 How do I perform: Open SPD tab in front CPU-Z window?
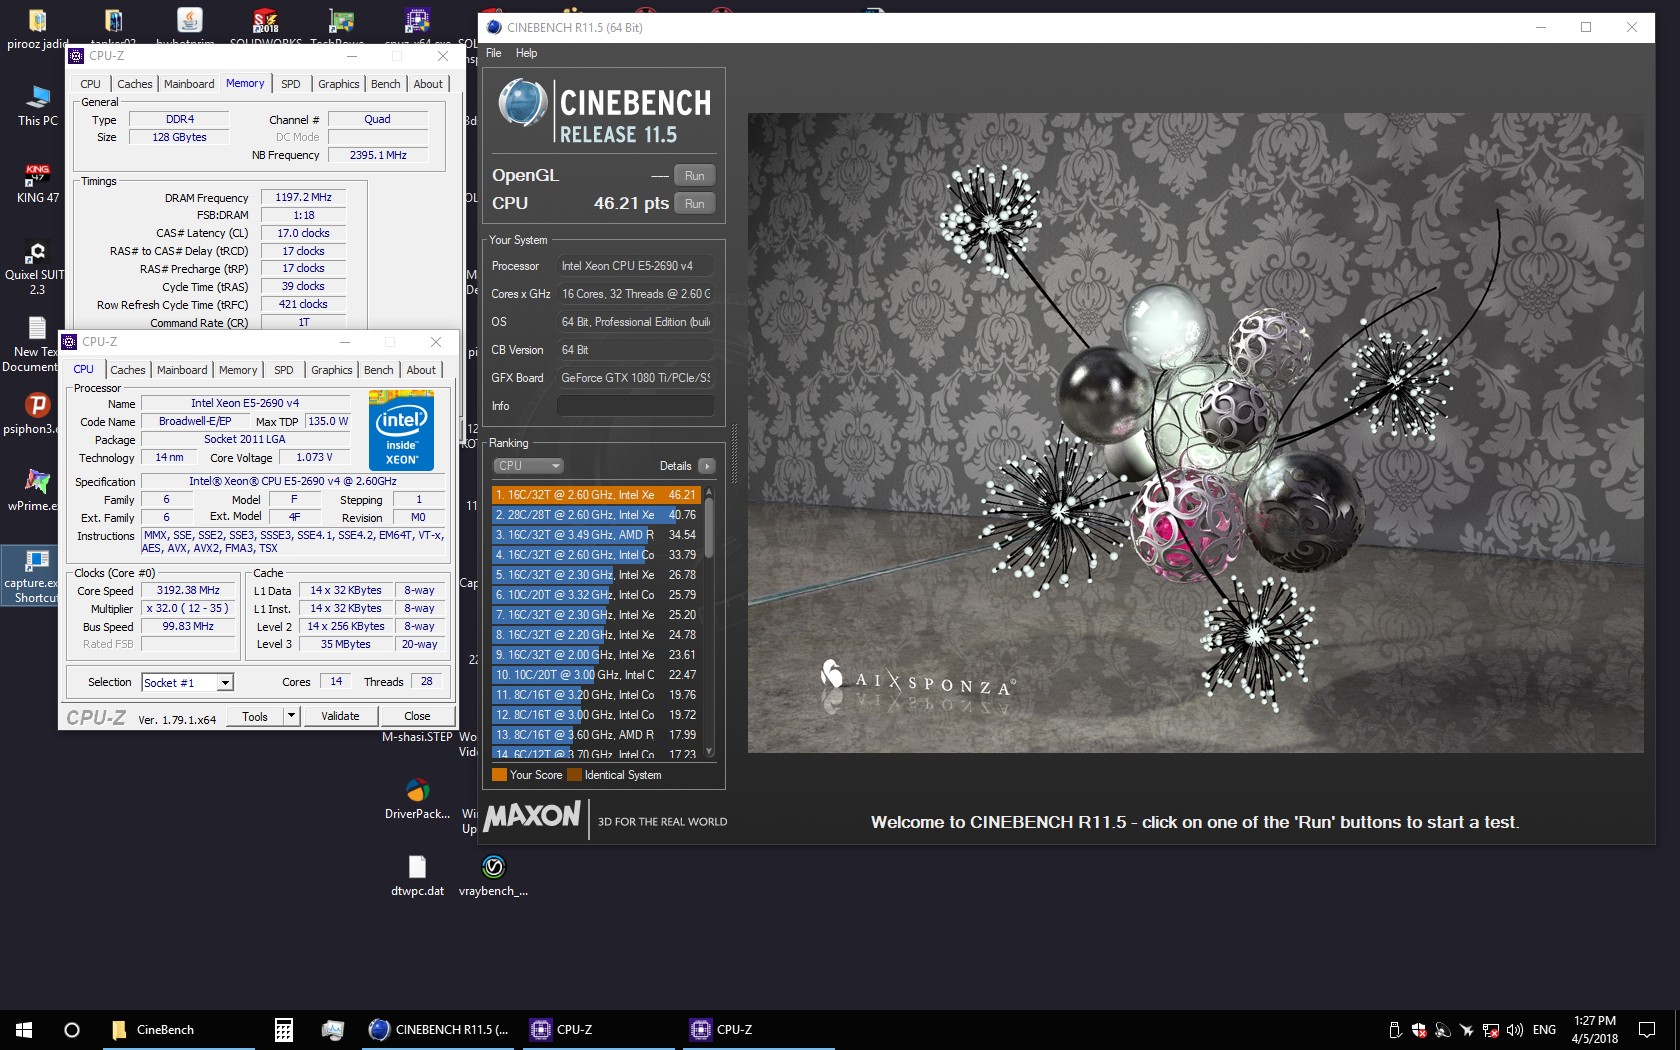(284, 370)
